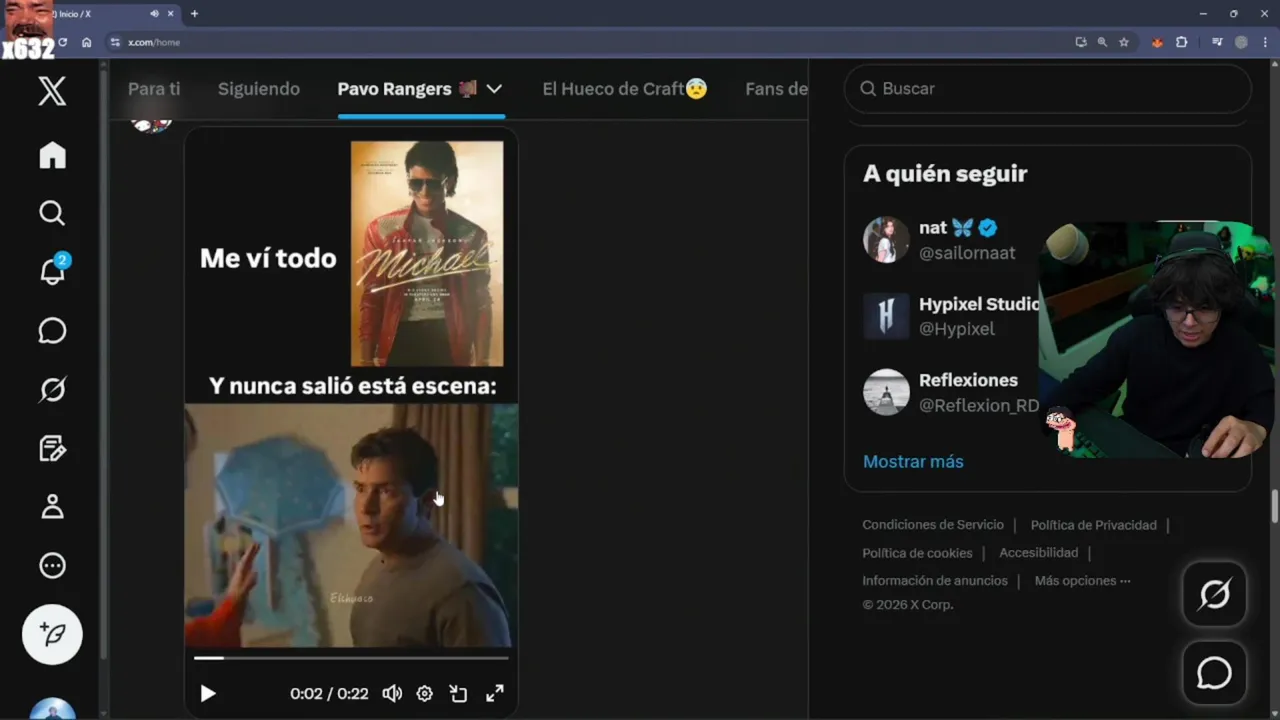Open Chrome media control icon

click(1217, 42)
